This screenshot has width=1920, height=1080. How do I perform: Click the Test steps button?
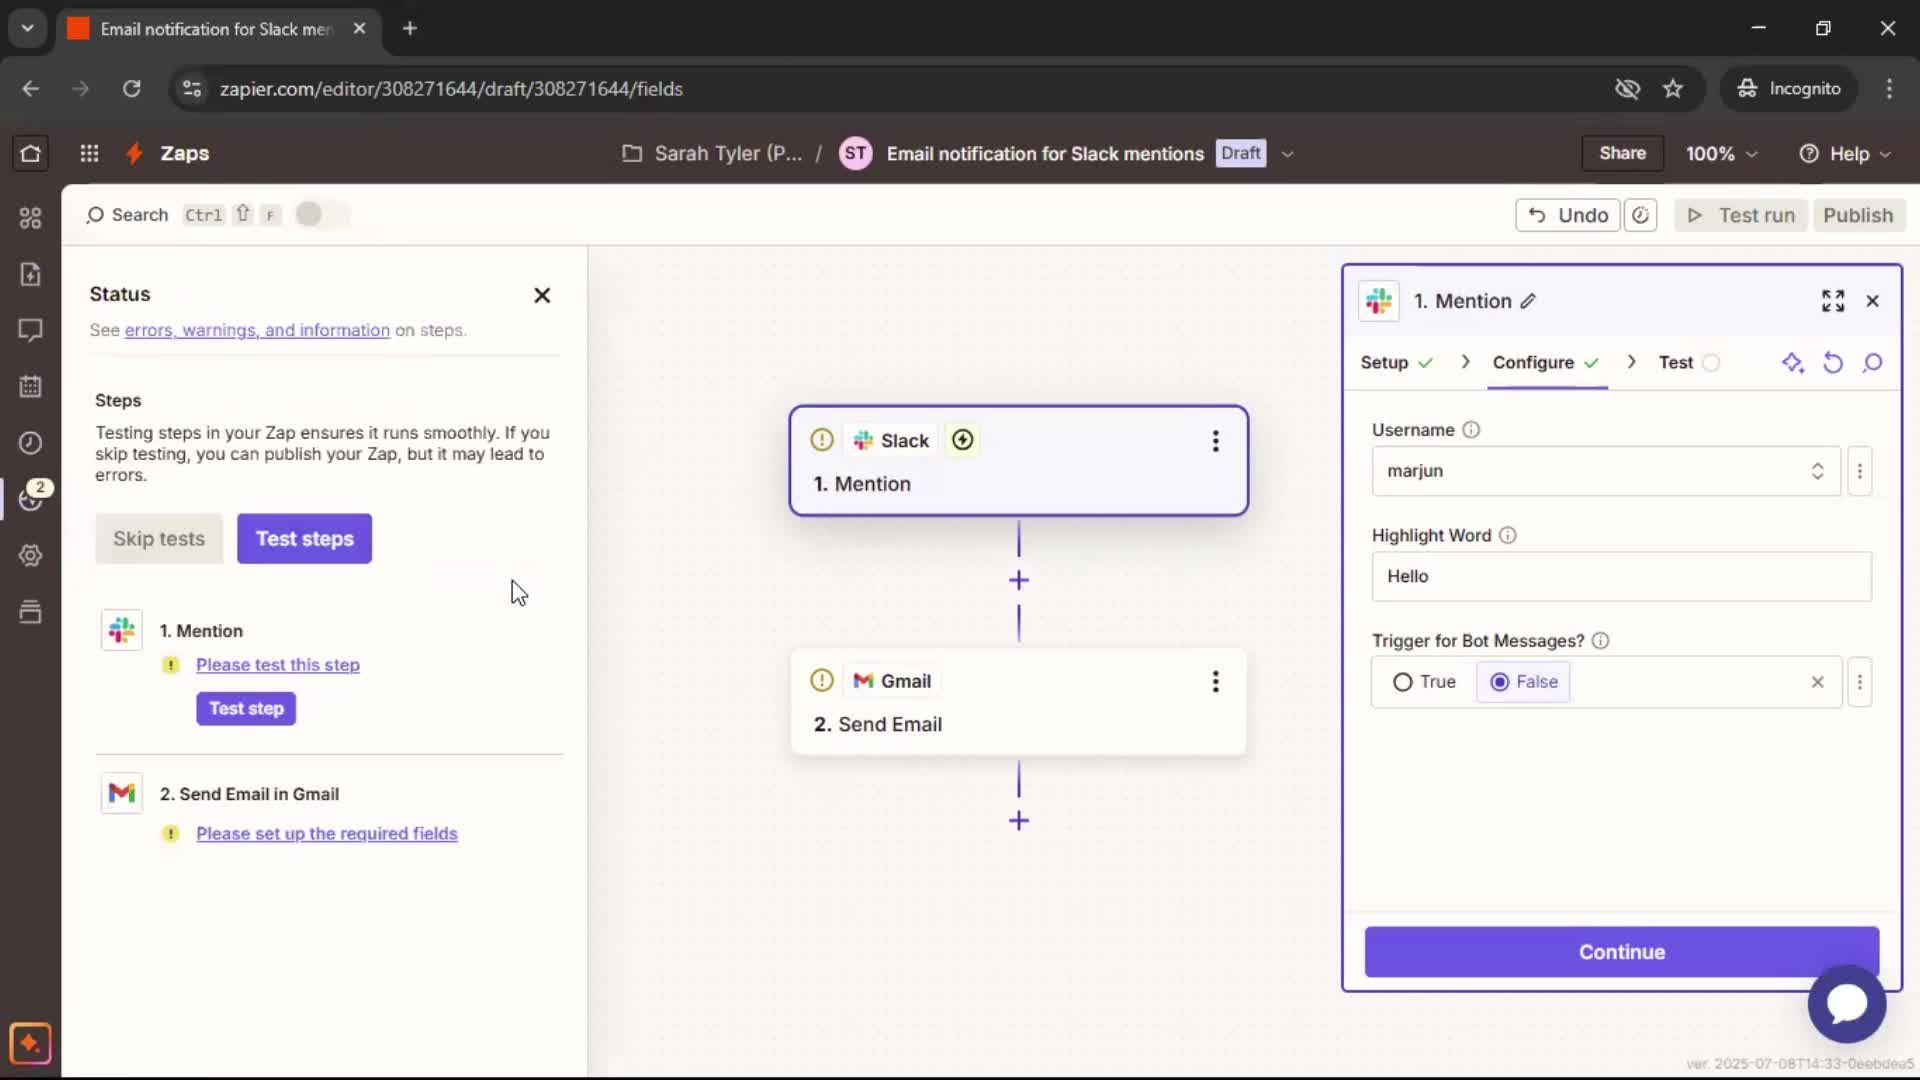[305, 539]
